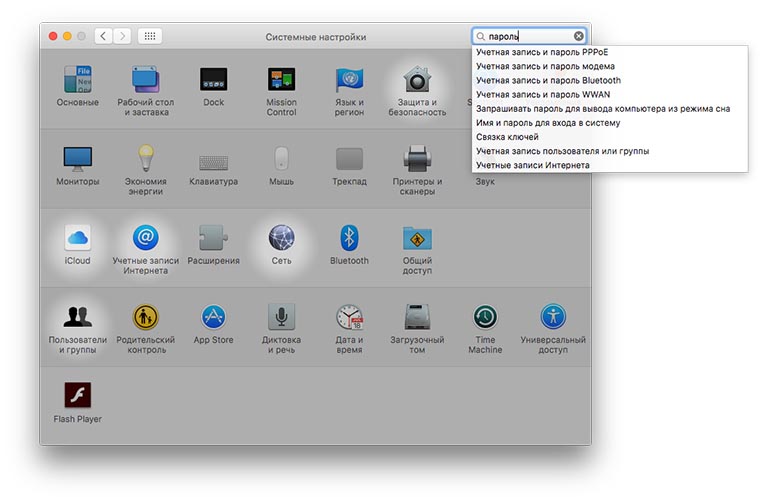Select Имя и пароль для входа
This screenshot has width=760, height=502.
(610, 123)
